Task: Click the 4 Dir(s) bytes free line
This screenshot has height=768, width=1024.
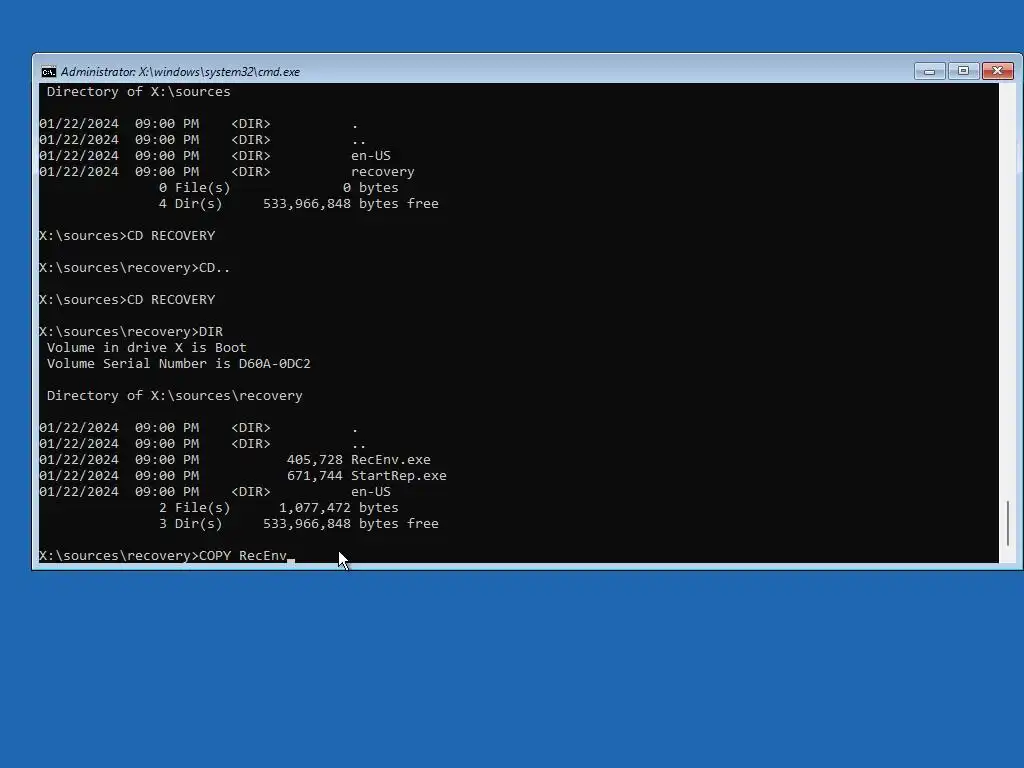Action: tap(298, 204)
